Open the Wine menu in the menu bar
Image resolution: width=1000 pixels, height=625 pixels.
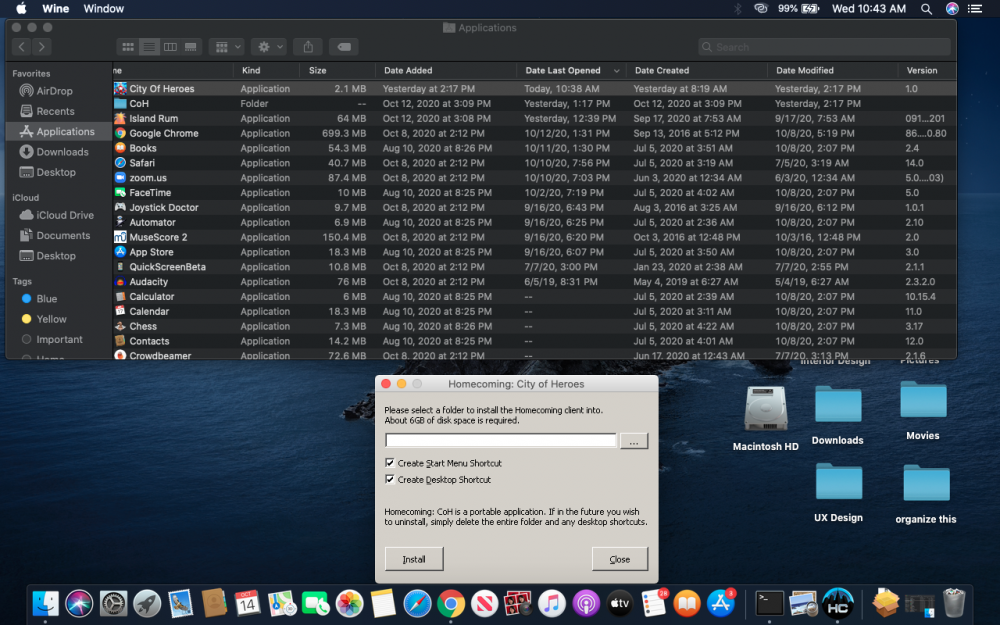[55, 8]
